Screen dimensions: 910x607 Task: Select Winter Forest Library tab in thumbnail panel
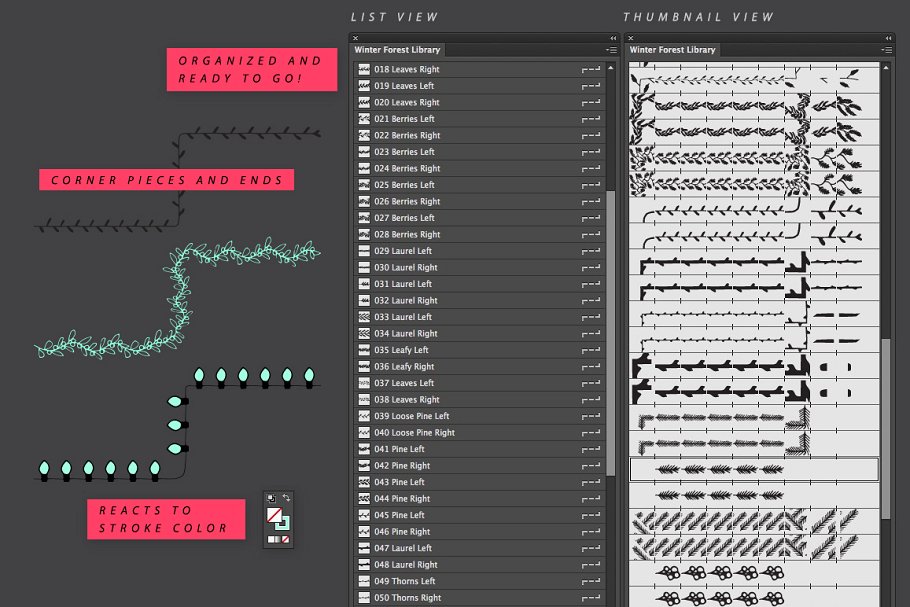[x=673, y=50]
